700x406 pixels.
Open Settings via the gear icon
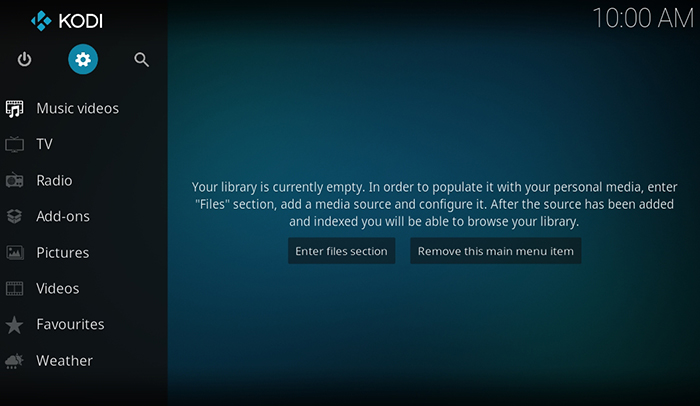coord(83,59)
